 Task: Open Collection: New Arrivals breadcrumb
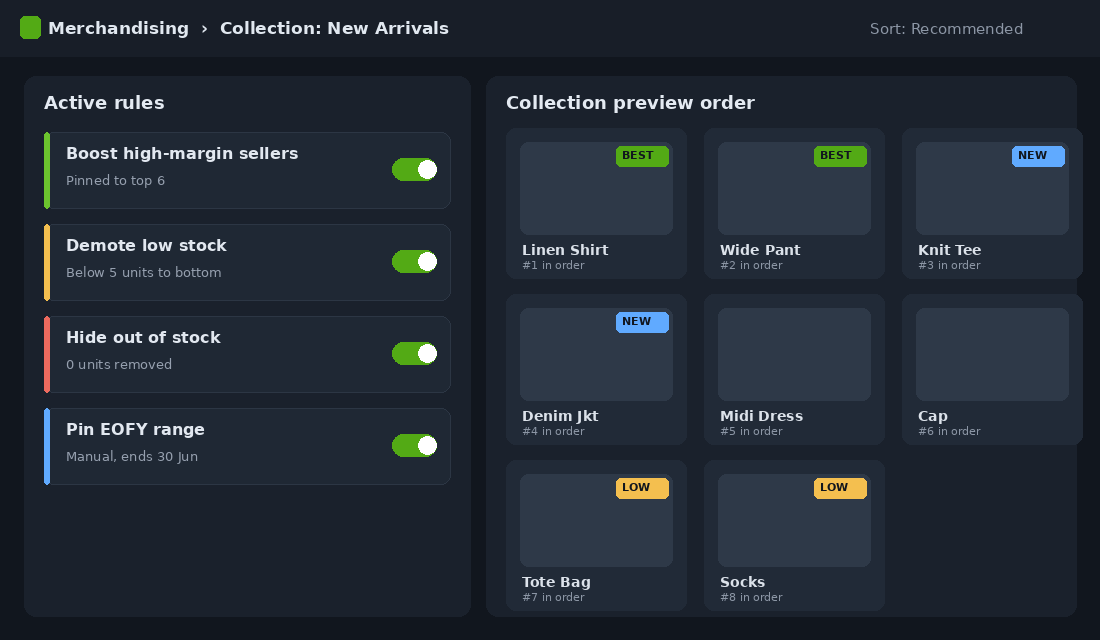[x=334, y=28]
